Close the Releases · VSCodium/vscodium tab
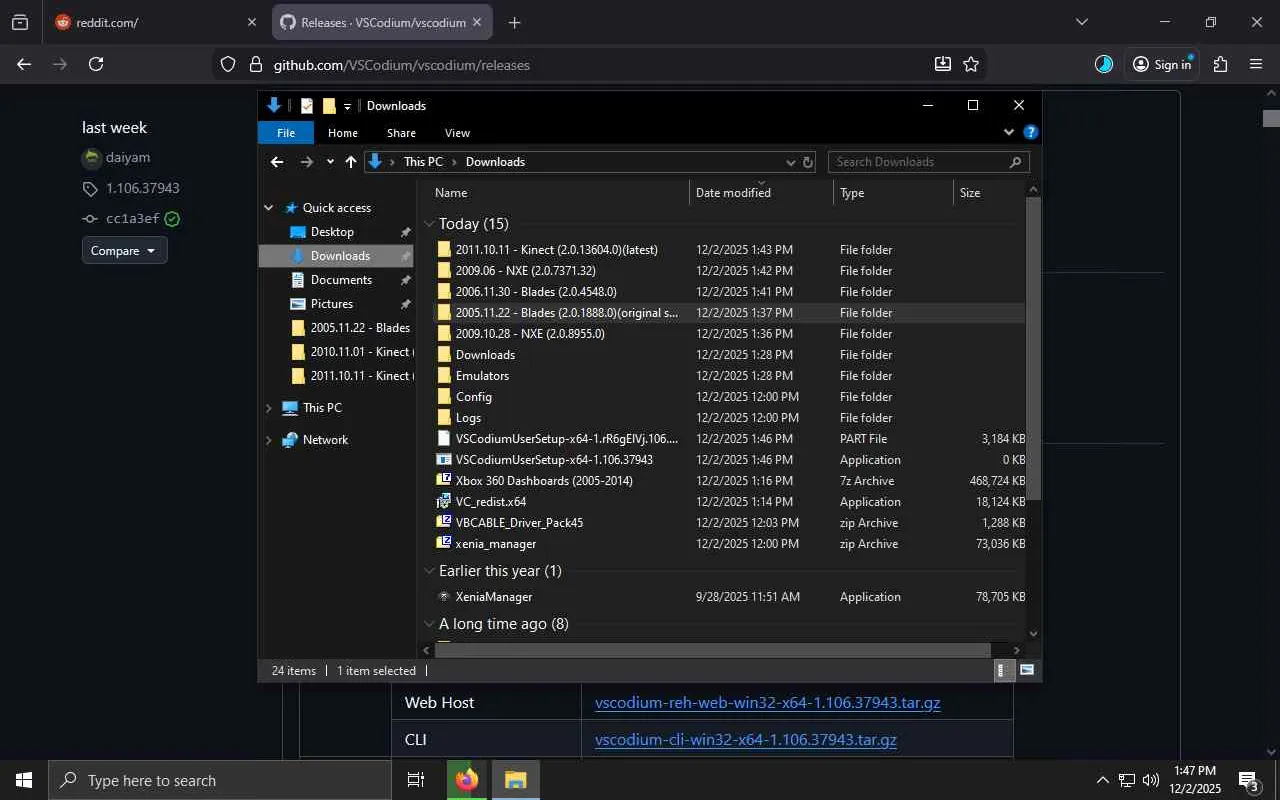1280x800 pixels. (x=477, y=22)
